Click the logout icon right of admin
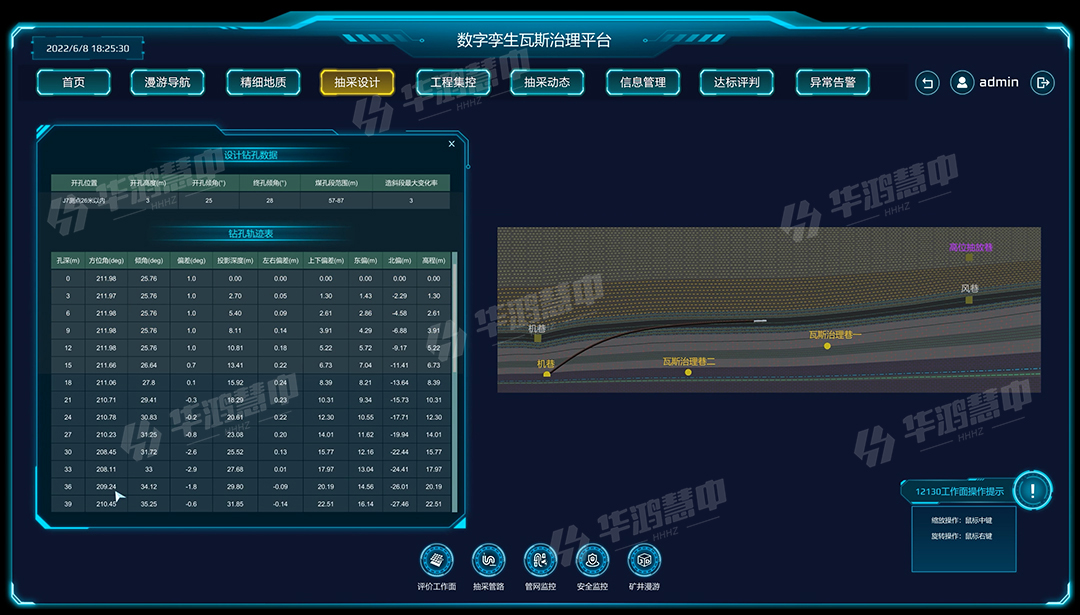Screen dimensions: 1080x615 pyautogui.click(x=1042, y=83)
